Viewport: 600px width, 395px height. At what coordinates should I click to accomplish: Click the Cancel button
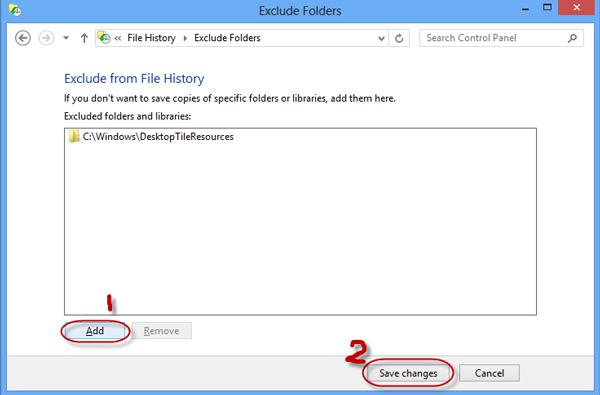point(489,373)
